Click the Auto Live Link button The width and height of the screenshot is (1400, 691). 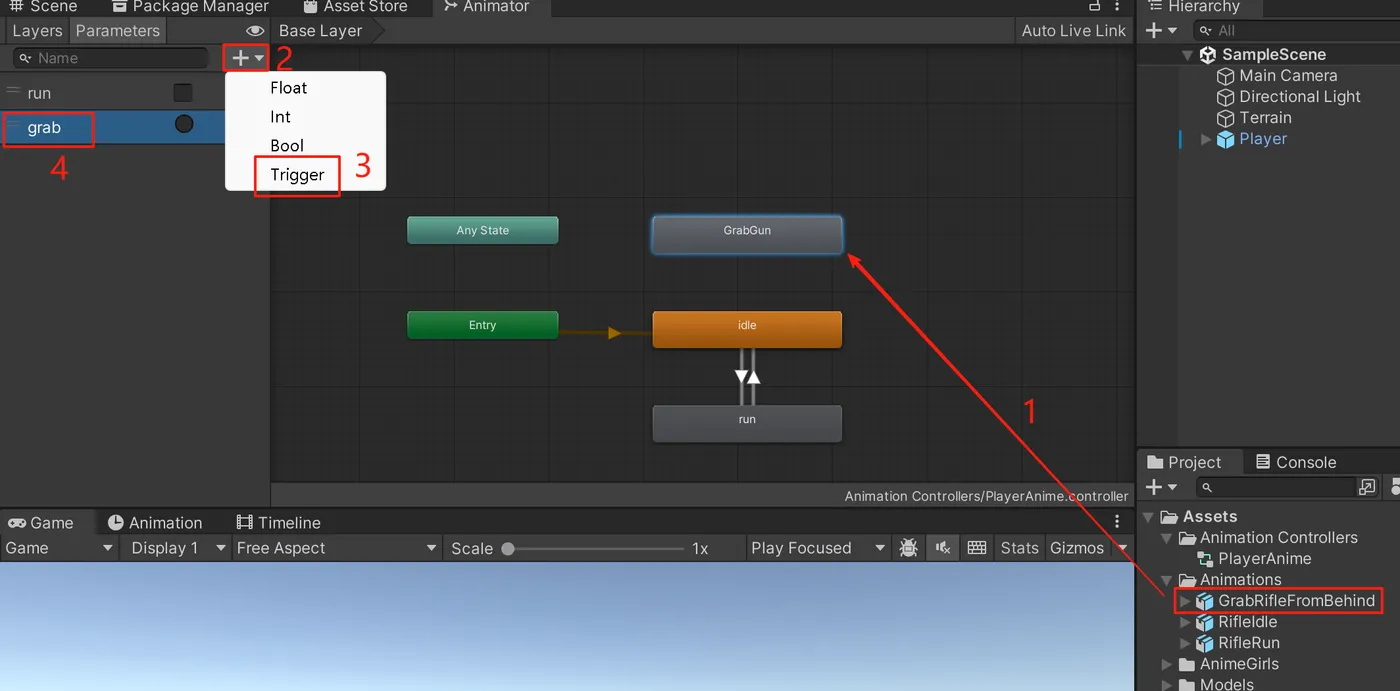(1074, 31)
